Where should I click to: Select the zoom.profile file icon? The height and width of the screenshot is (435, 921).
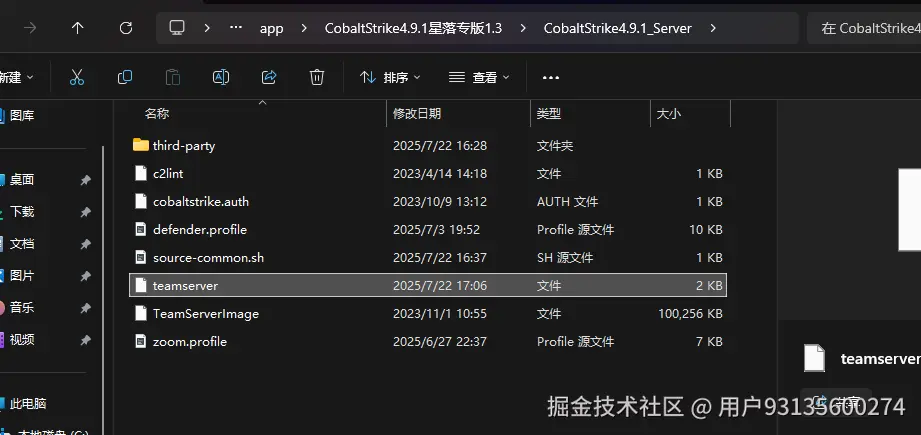pyautogui.click(x=140, y=341)
